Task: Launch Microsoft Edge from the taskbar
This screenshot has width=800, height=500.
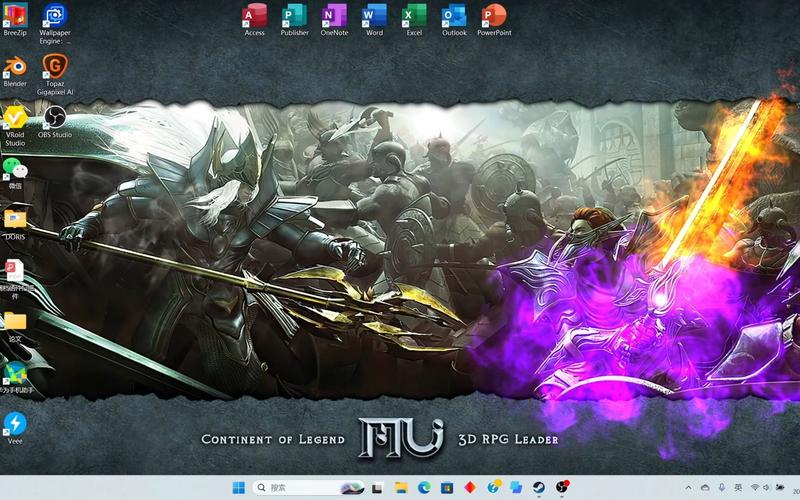Action: pyautogui.click(x=424, y=488)
